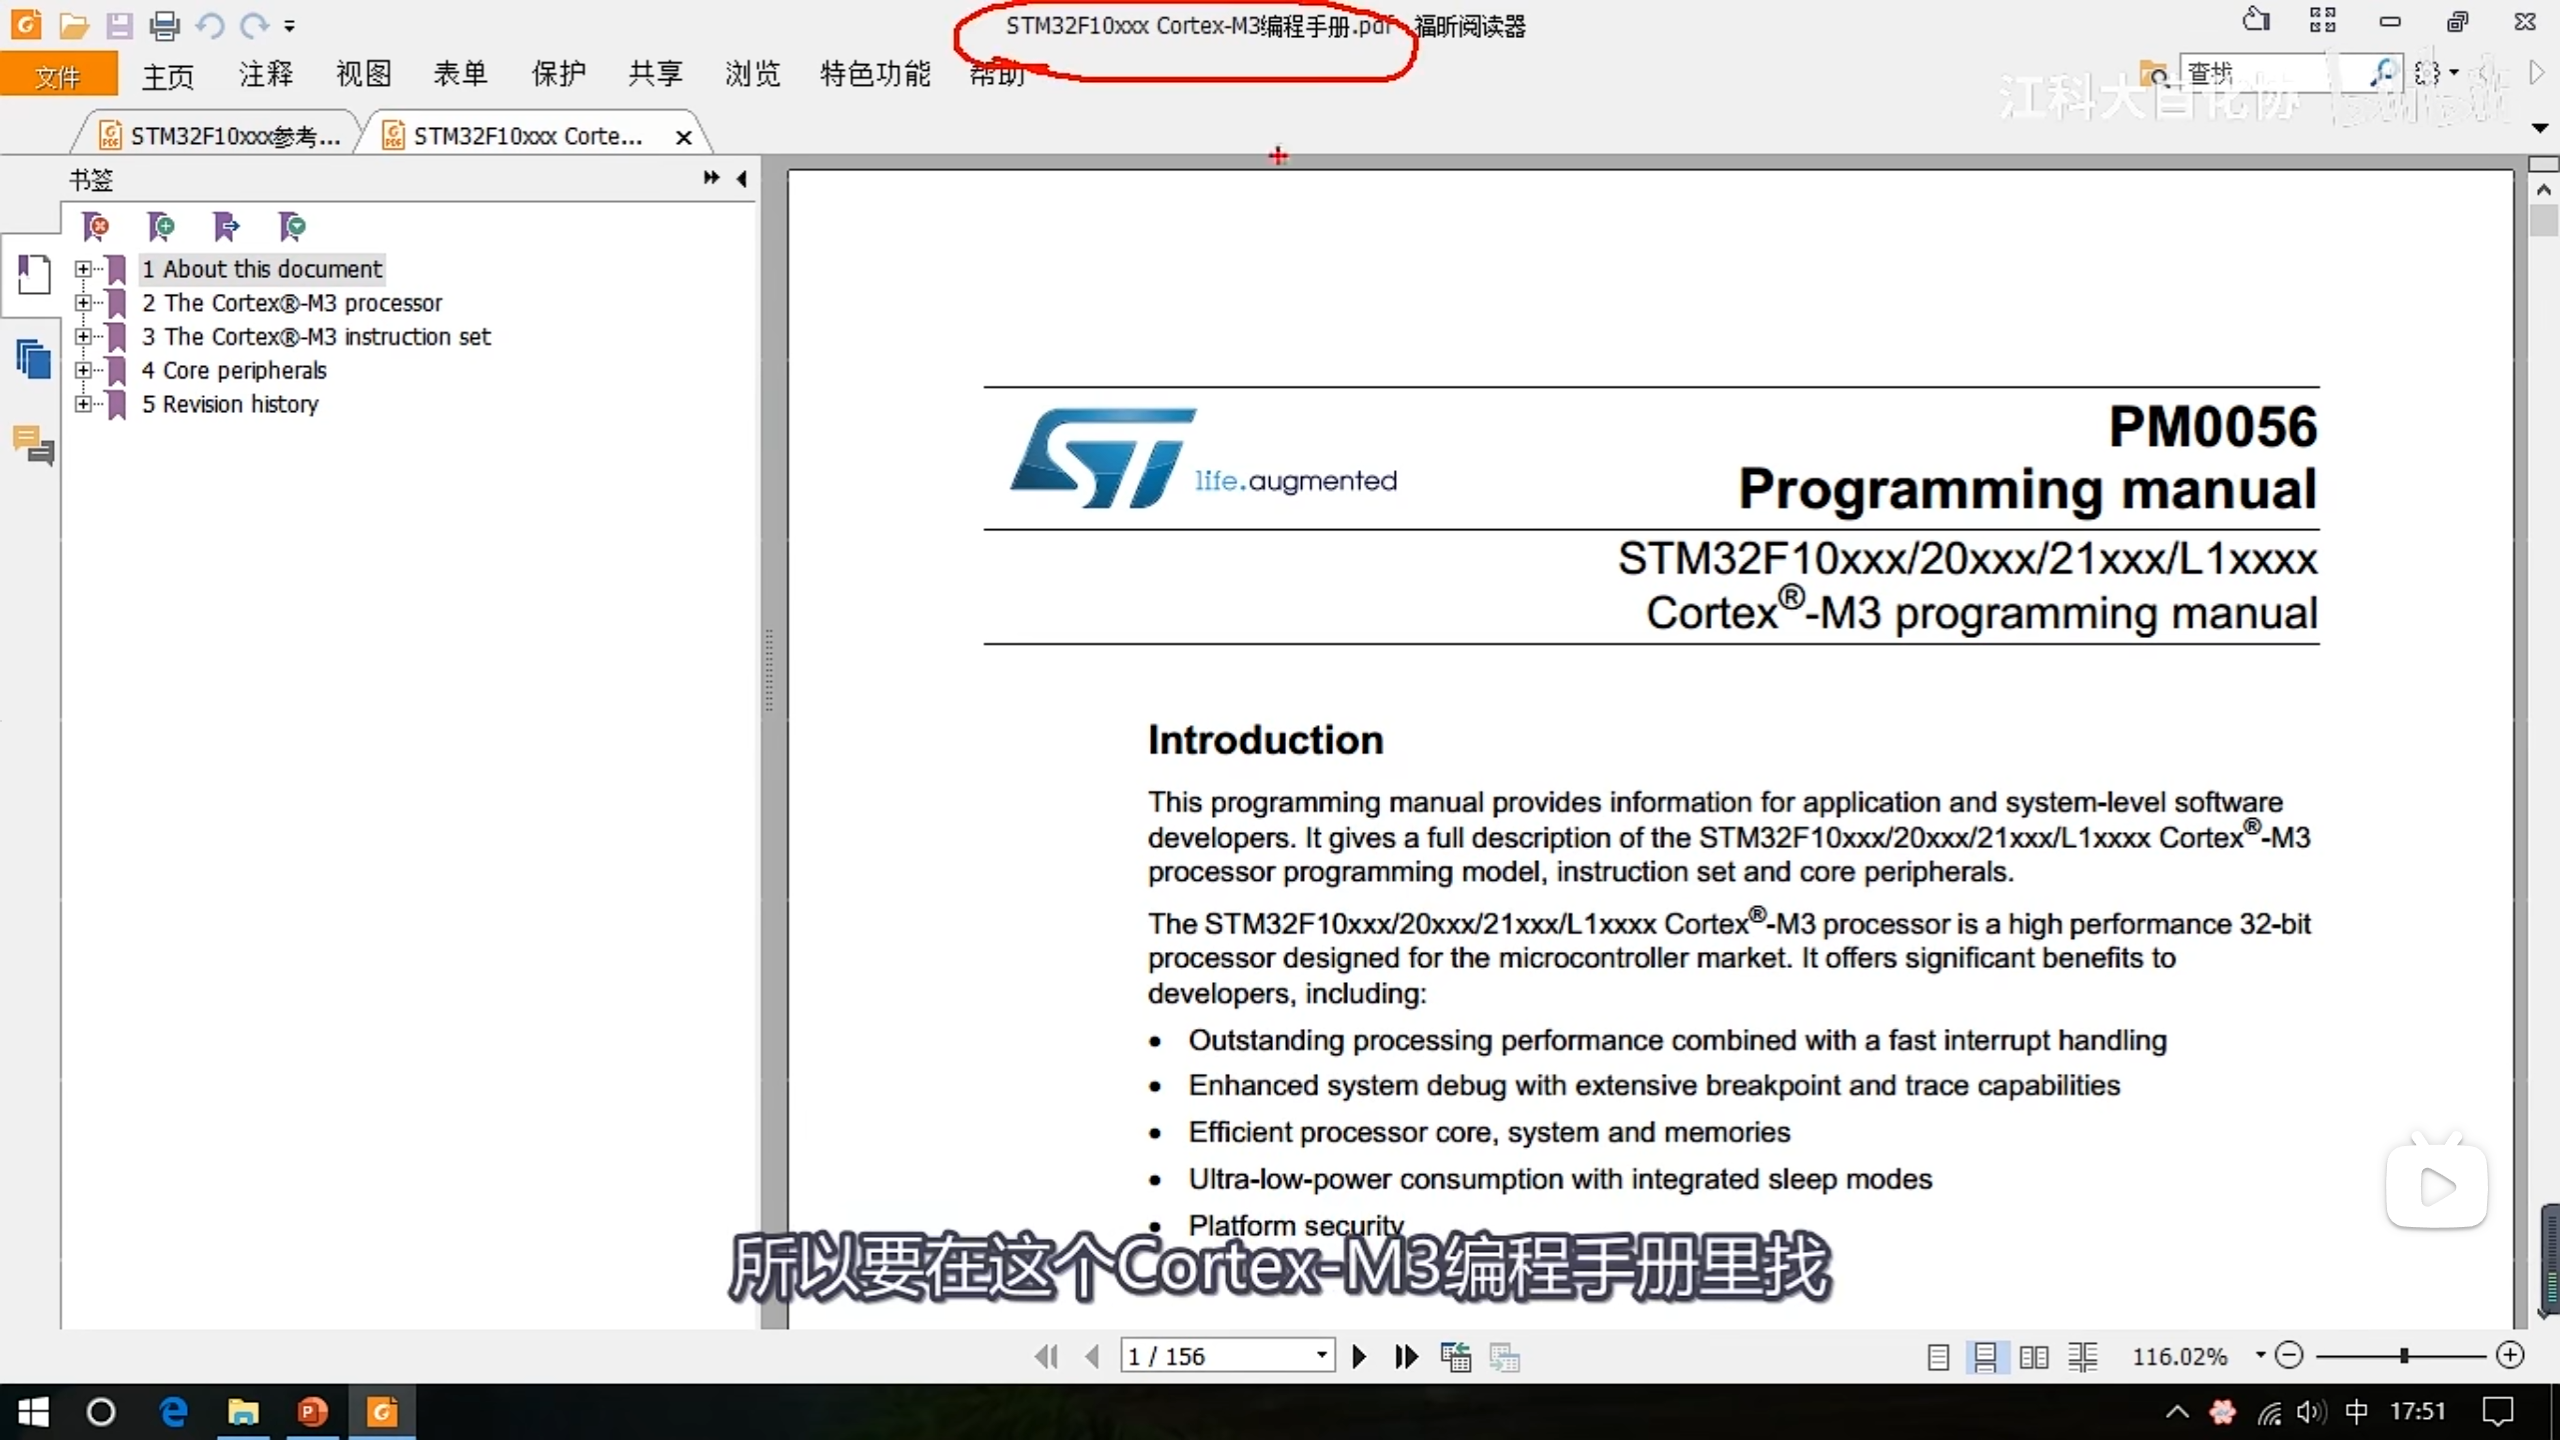Open the Comments side panel icon
This screenshot has height=1440, width=2560.
(x=34, y=445)
